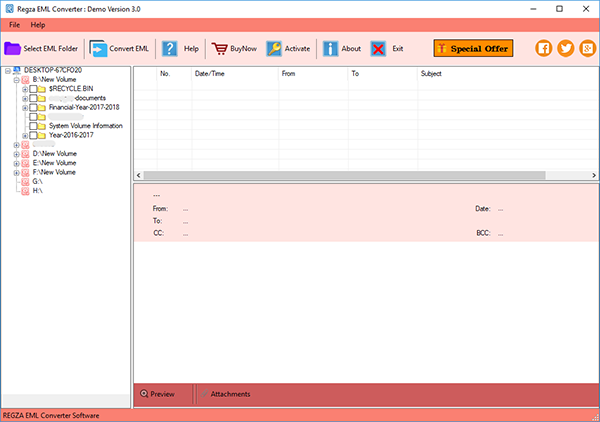Open the File menu
The width and height of the screenshot is (600, 422).
coord(15,23)
